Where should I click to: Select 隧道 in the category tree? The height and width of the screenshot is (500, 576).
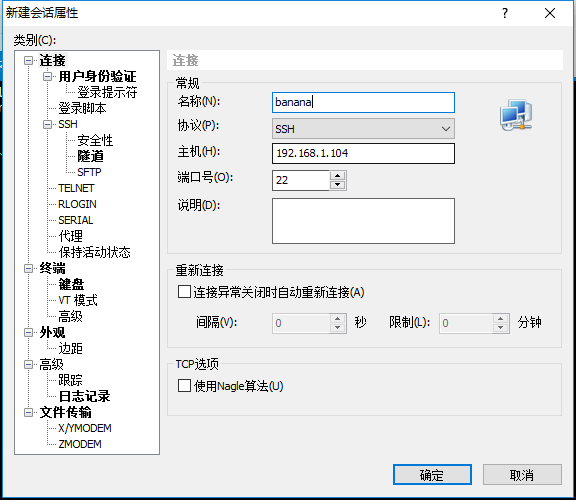[90, 156]
